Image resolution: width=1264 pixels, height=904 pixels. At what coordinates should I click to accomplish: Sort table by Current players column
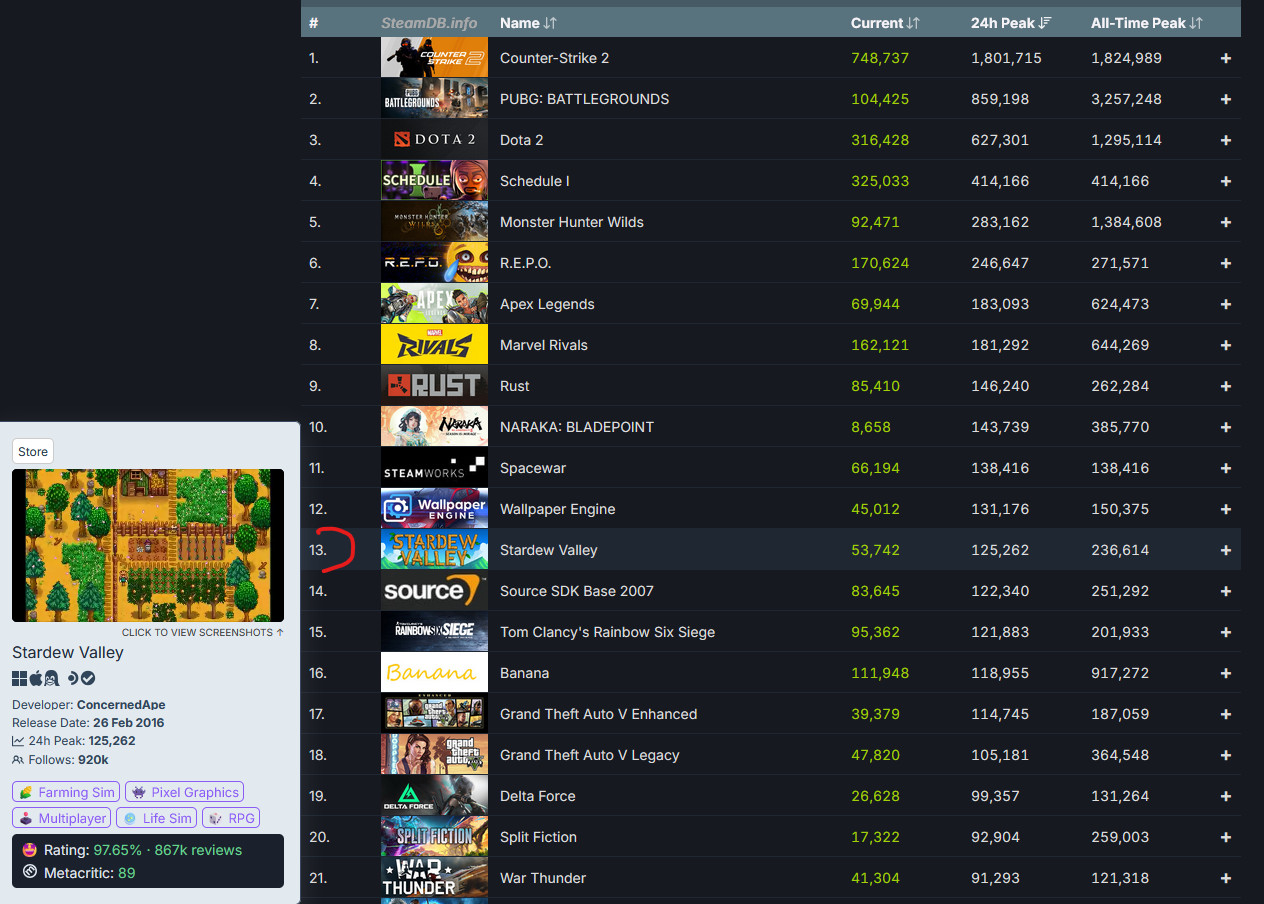click(885, 22)
